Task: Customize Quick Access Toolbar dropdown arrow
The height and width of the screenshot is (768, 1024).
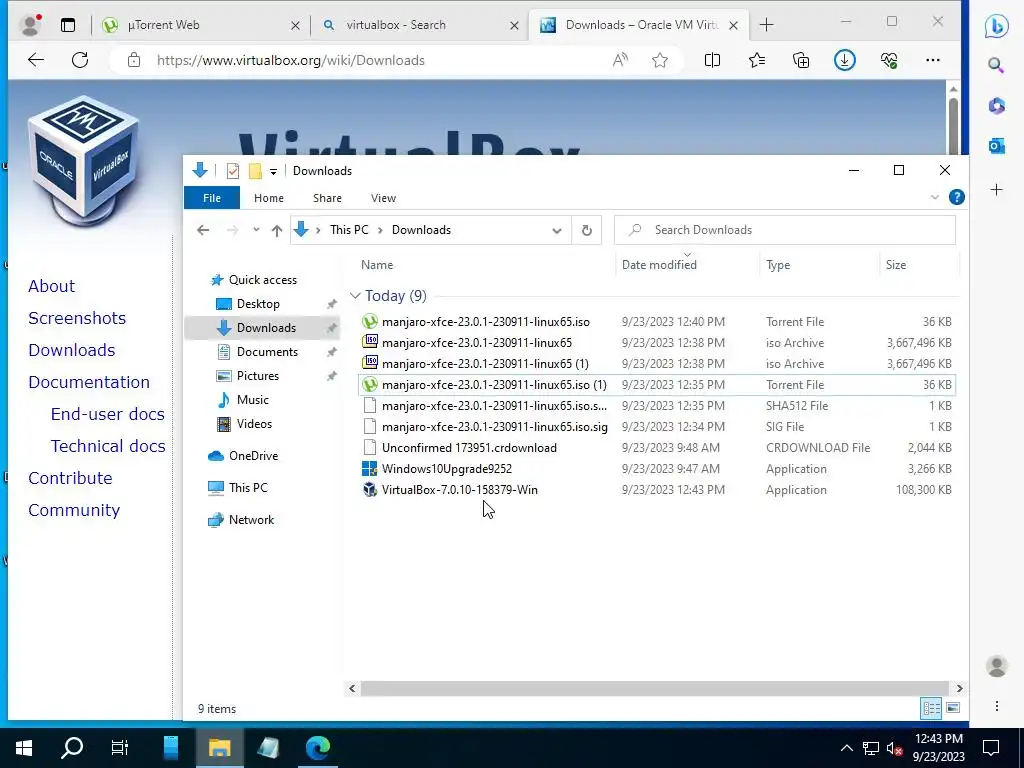Action: (274, 172)
